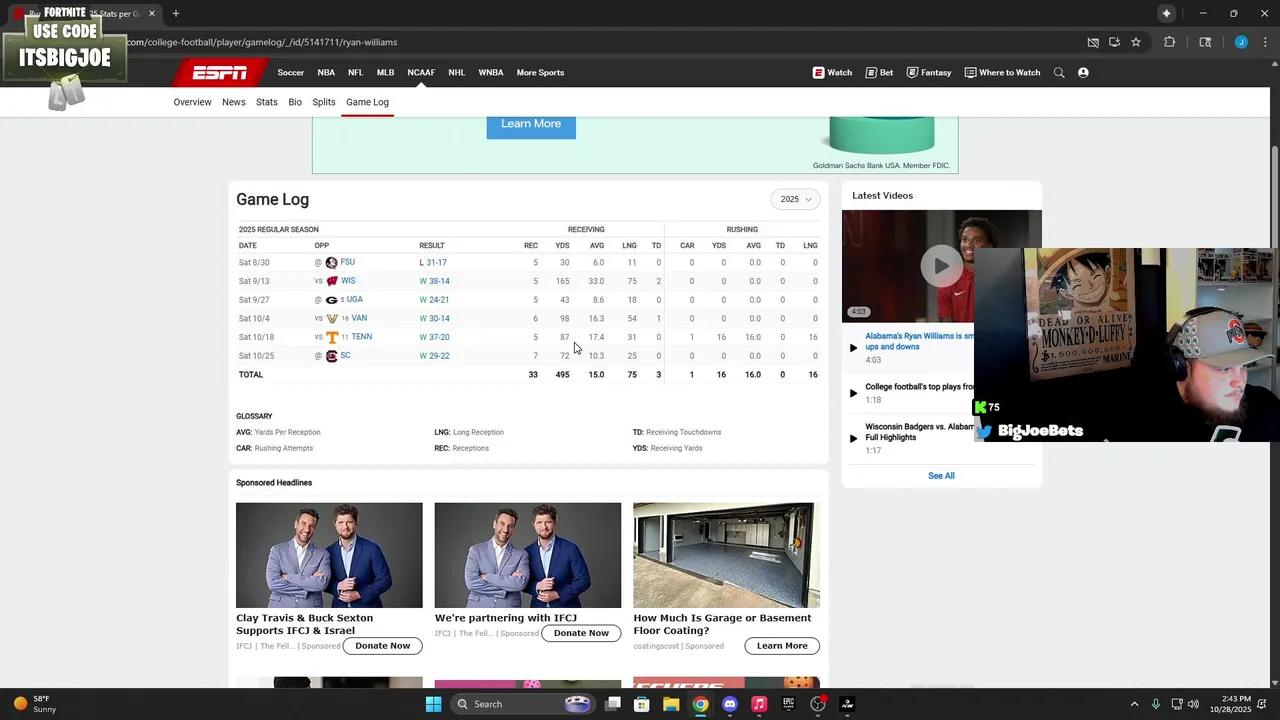The height and width of the screenshot is (720, 1280).
Task: Open Task View on the taskbar
Action: (613, 704)
